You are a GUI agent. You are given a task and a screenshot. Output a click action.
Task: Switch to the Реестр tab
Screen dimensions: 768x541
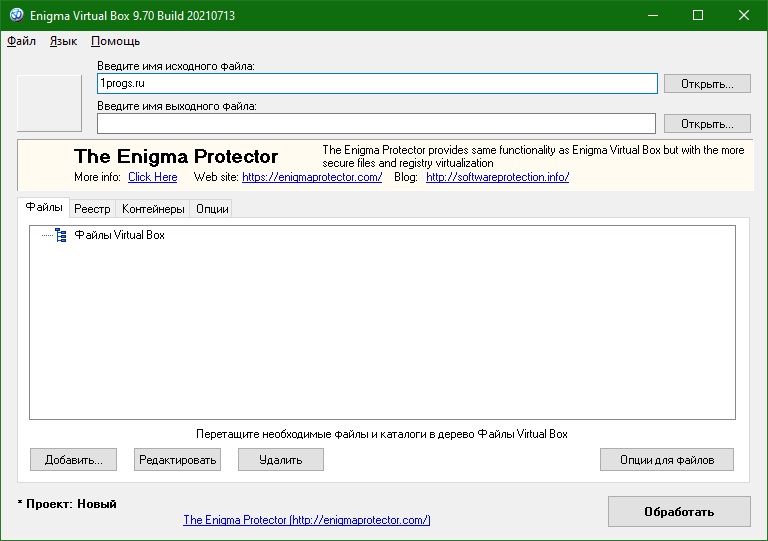pyautogui.click(x=92, y=209)
